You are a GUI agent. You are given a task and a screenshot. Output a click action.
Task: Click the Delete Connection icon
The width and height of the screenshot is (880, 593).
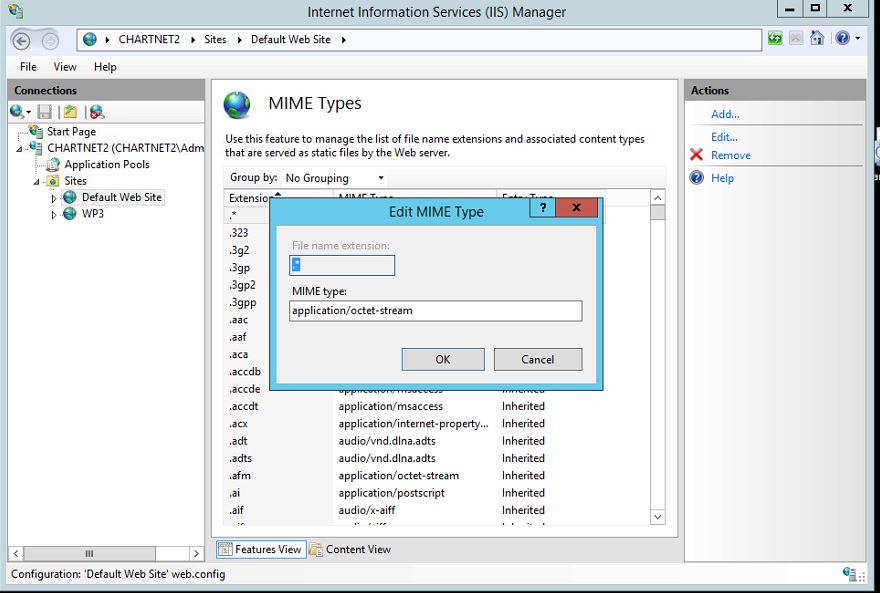tap(97, 112)
